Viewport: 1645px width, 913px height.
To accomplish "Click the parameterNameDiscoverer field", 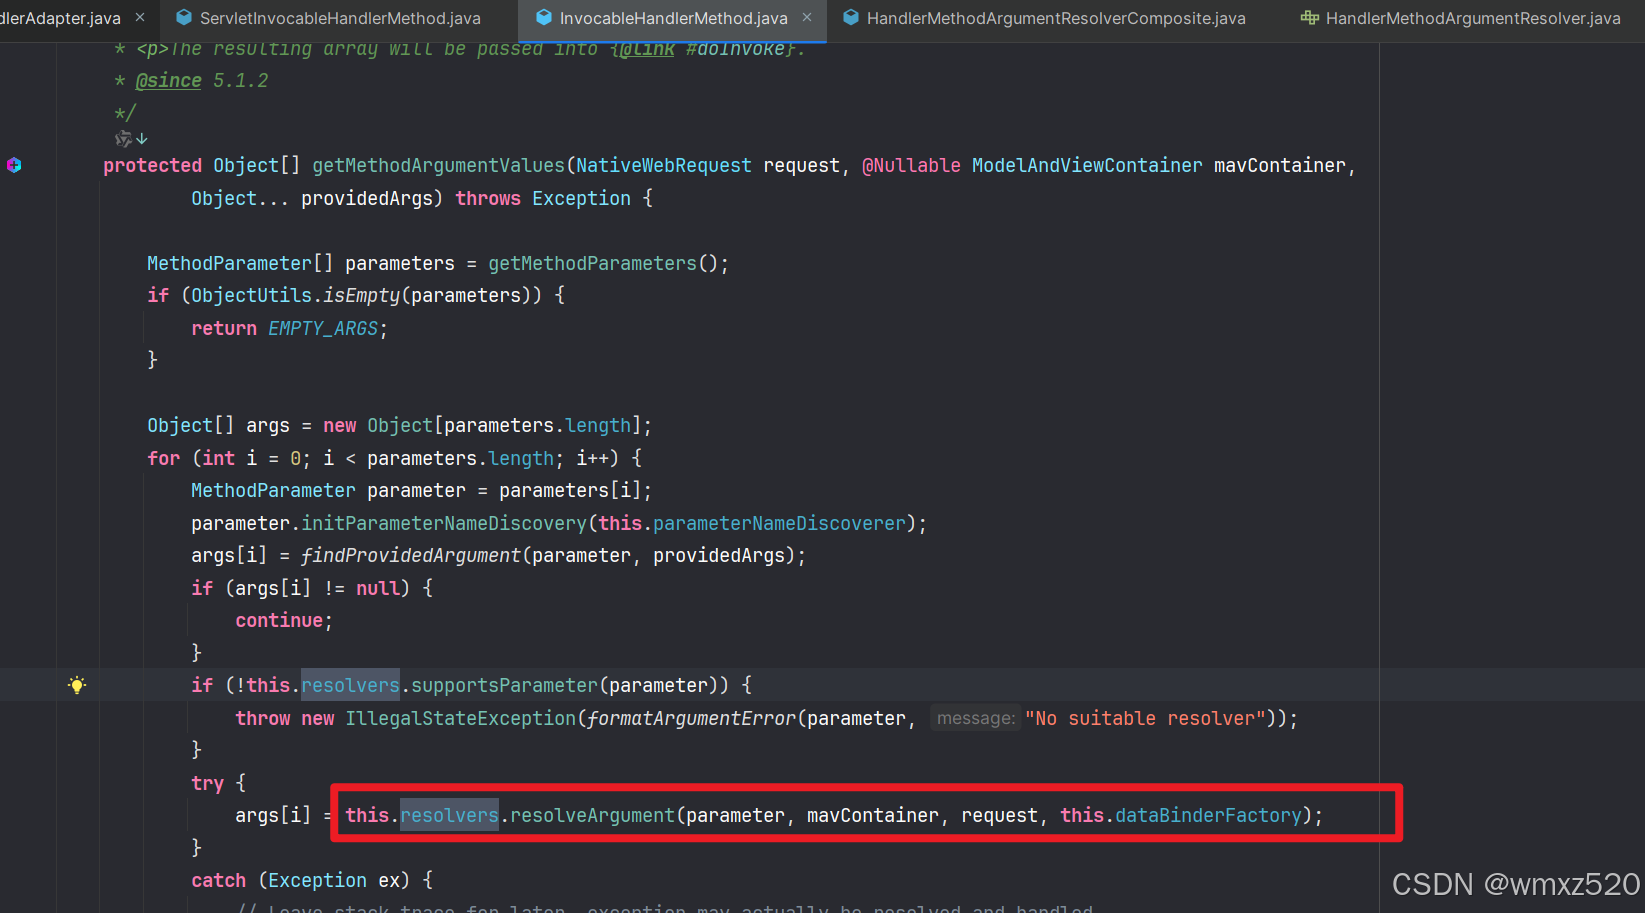I will (779, 523).
